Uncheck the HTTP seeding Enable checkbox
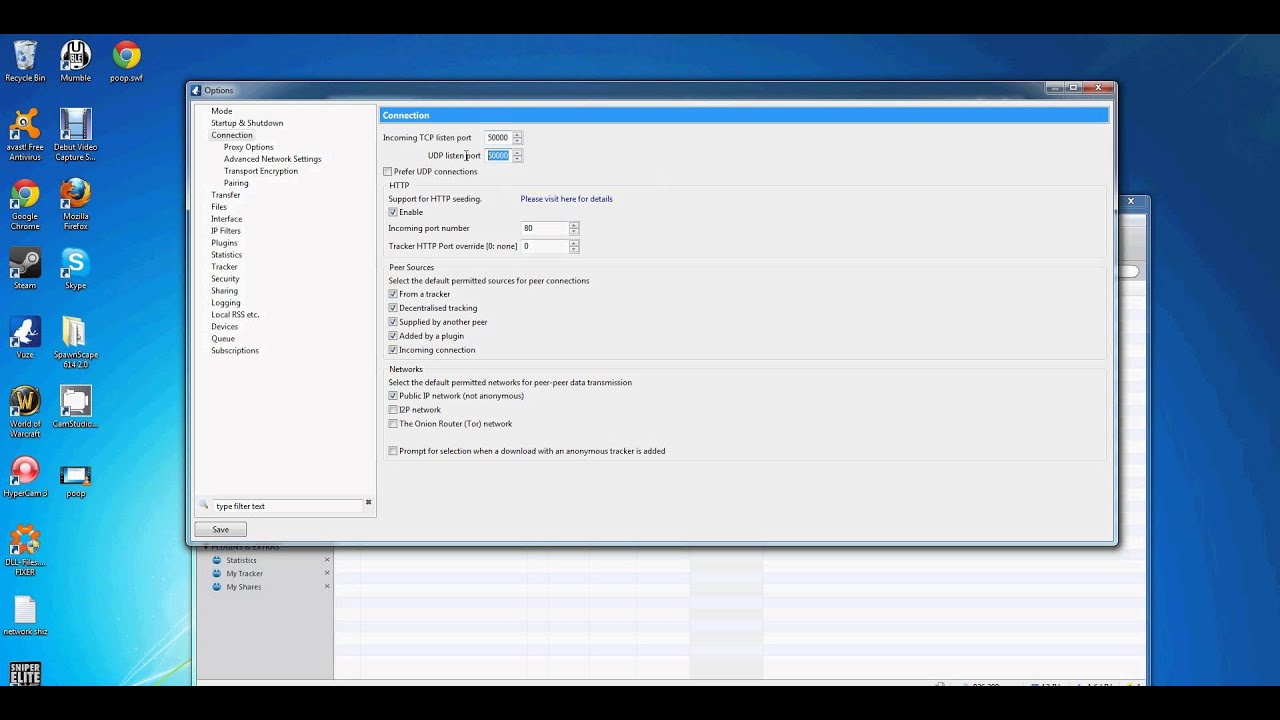The width and height of the screenshot is (1280, 720). click(393, 212)
